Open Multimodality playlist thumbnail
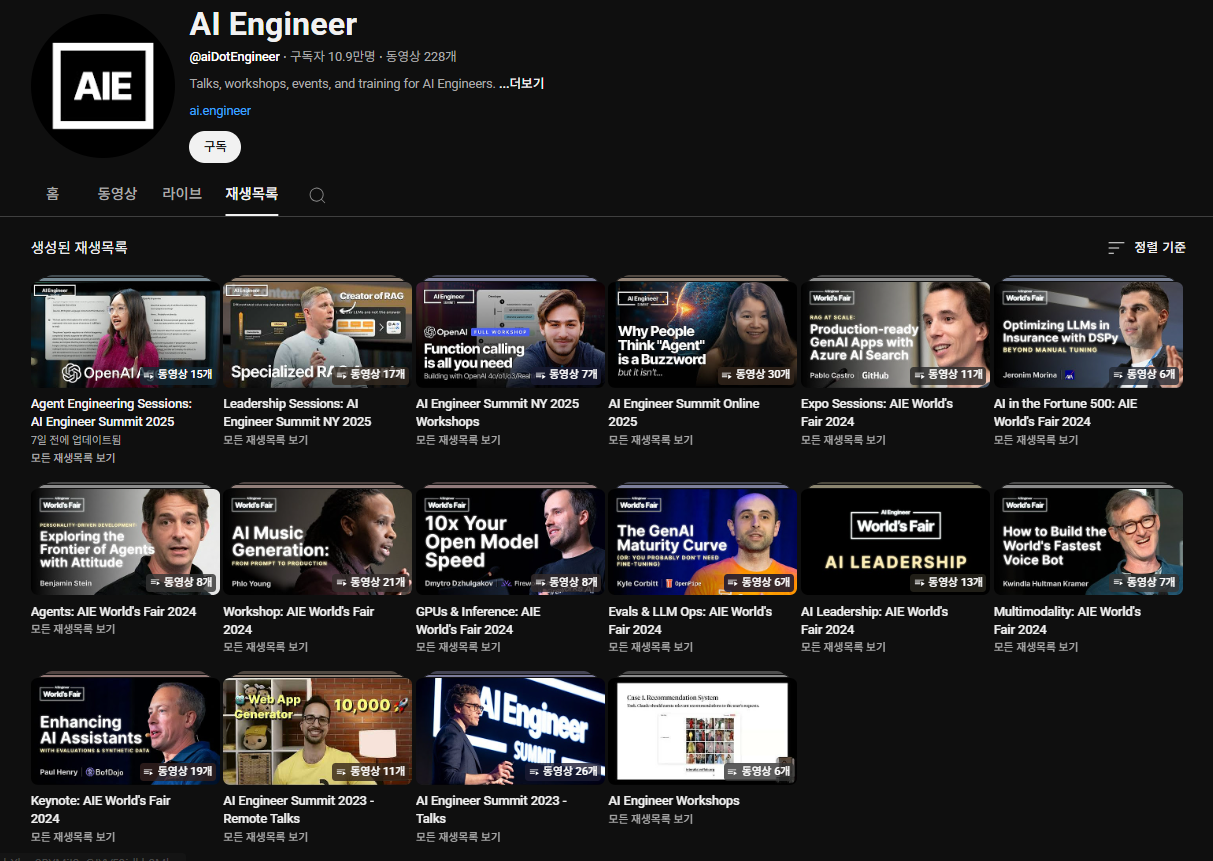Image resolution: width=1213 pixels, height=861 pixels. 1088,542
